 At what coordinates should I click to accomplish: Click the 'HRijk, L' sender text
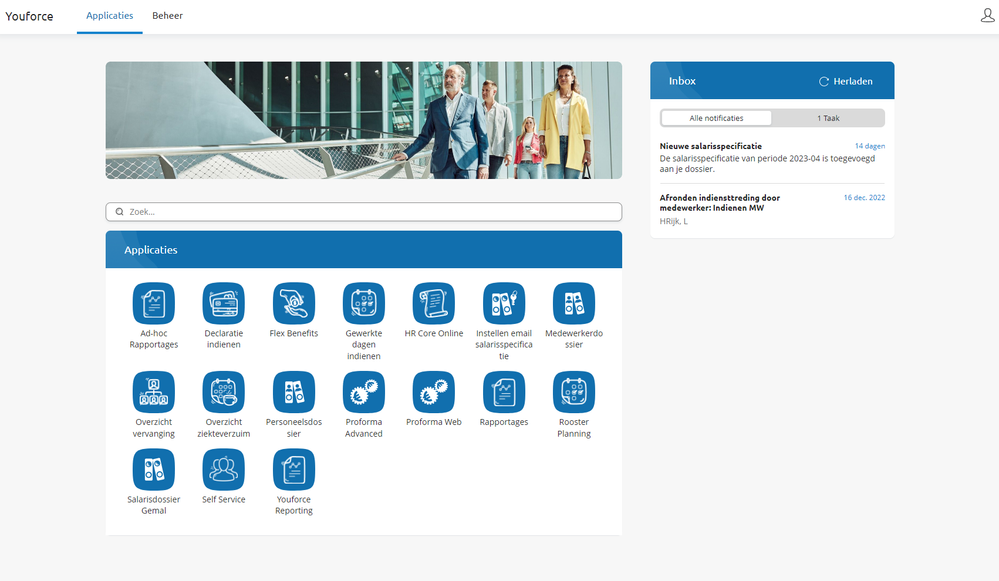pyautogui.click(x=673, y=221)
